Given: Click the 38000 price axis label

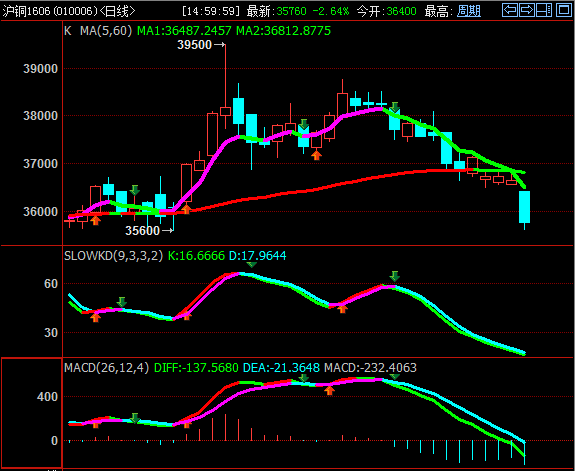Looking at the screenshot, I should coord(40,116).
